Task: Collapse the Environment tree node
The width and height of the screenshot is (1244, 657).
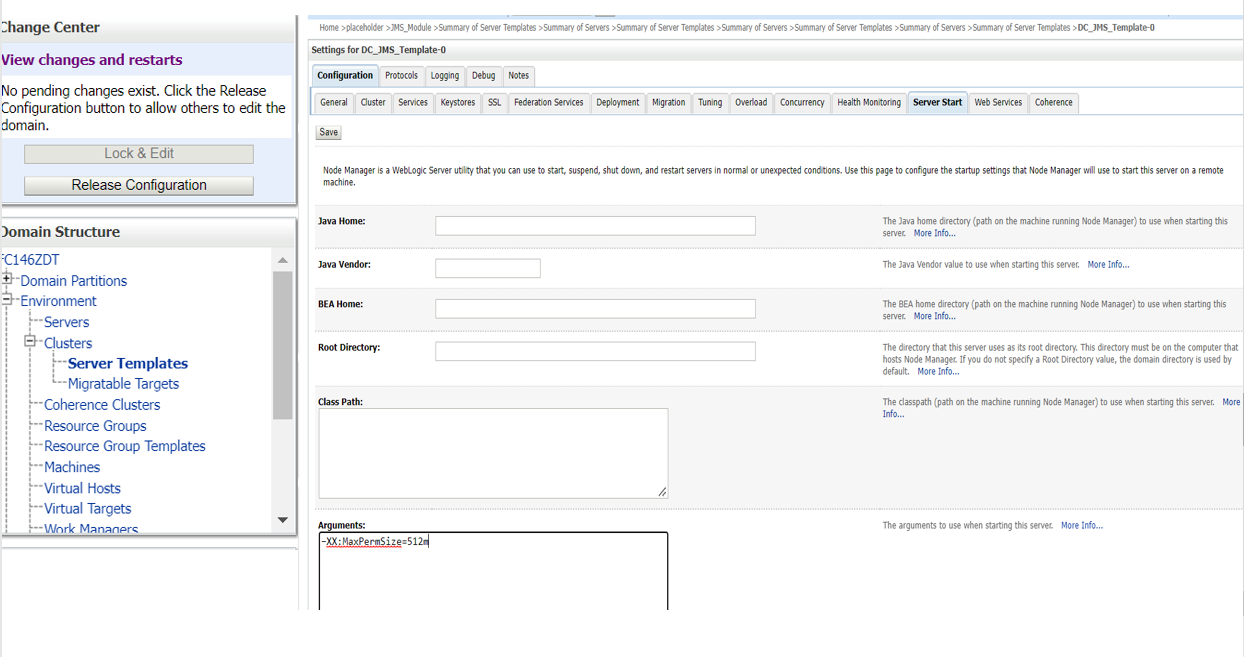Action: [x=8, y=299]
